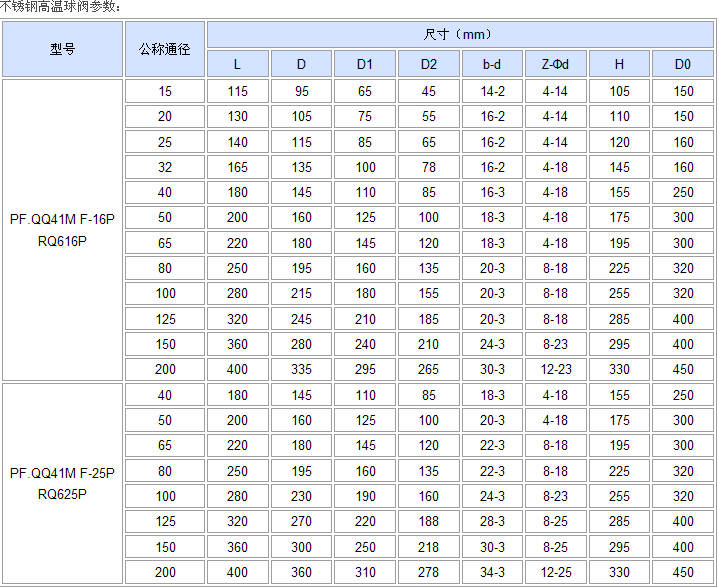Click the D2 value 78
Screen dimensions: 719x587
pyautogui.click(x=429, y=167)
